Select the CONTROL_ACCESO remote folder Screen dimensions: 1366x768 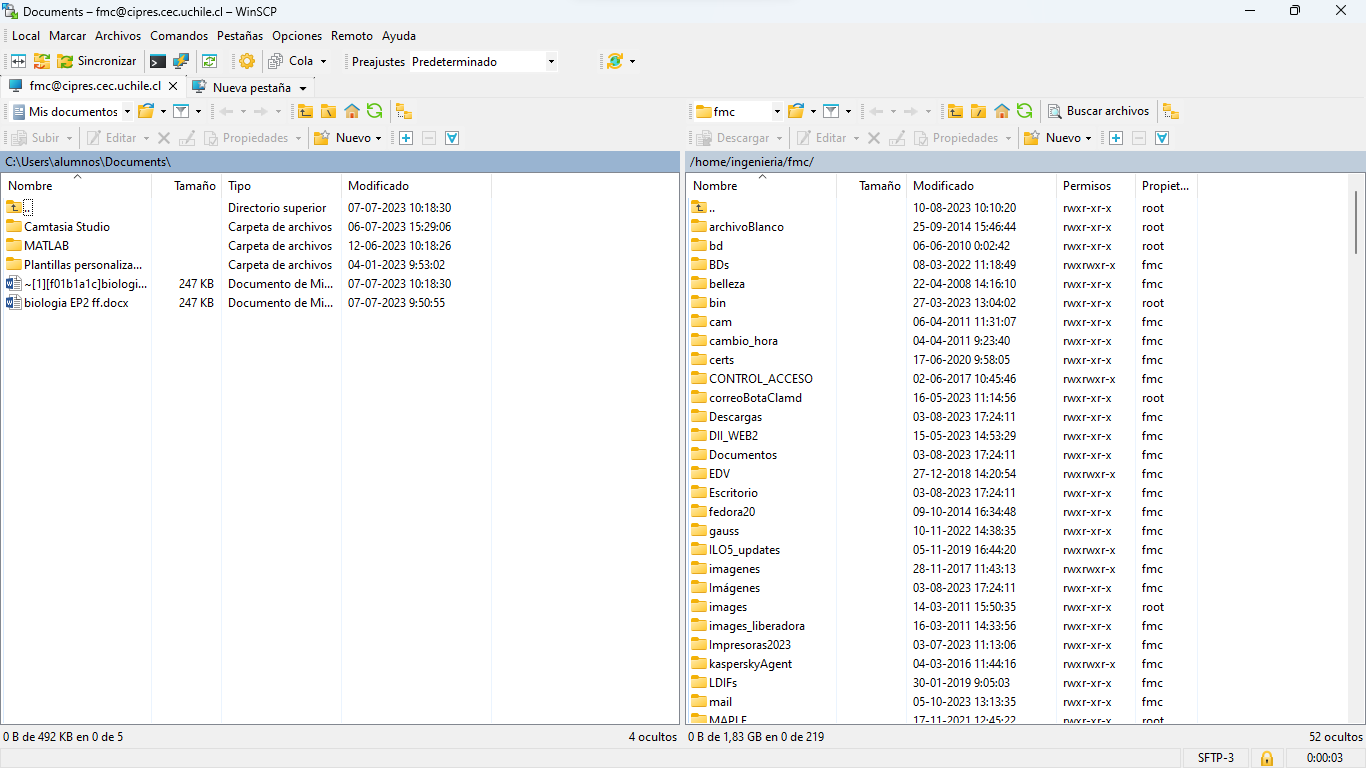(x=760, y=379)
